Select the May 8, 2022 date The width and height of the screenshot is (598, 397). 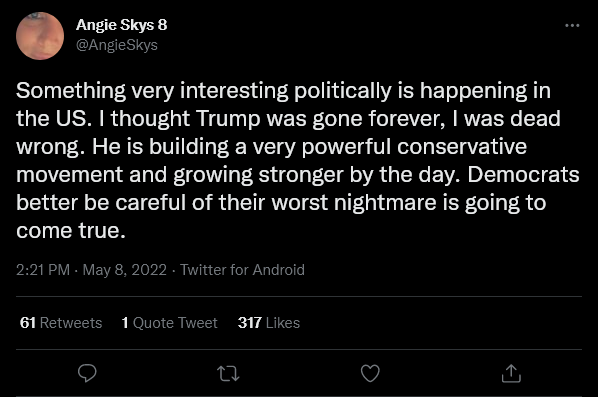click(125, 270)
